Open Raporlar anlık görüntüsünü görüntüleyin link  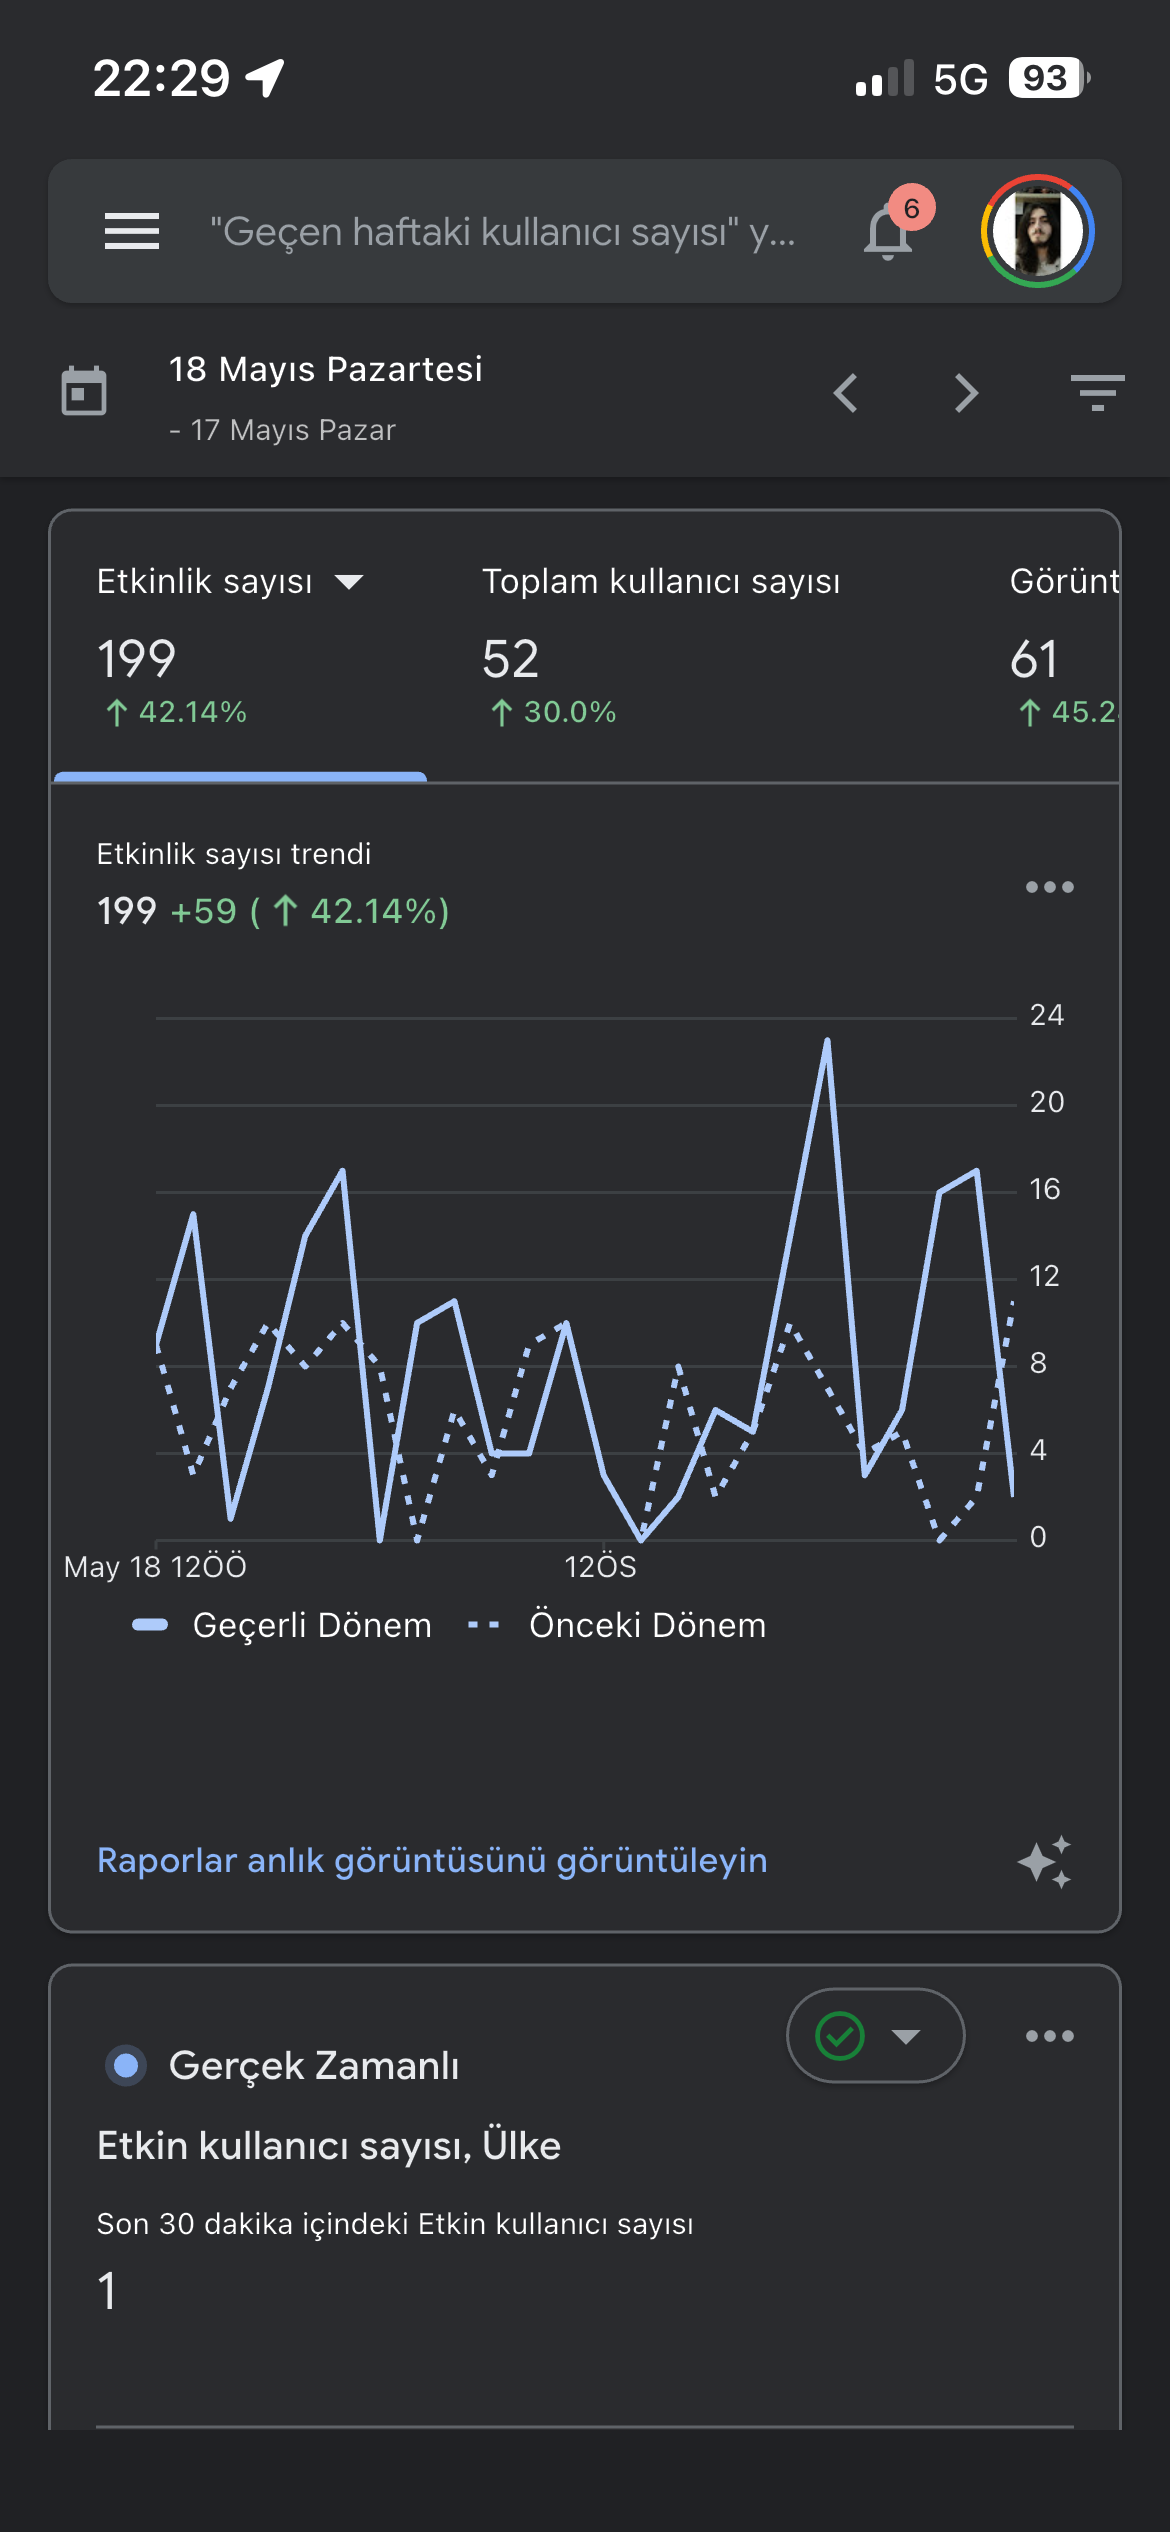[432, 1860]
